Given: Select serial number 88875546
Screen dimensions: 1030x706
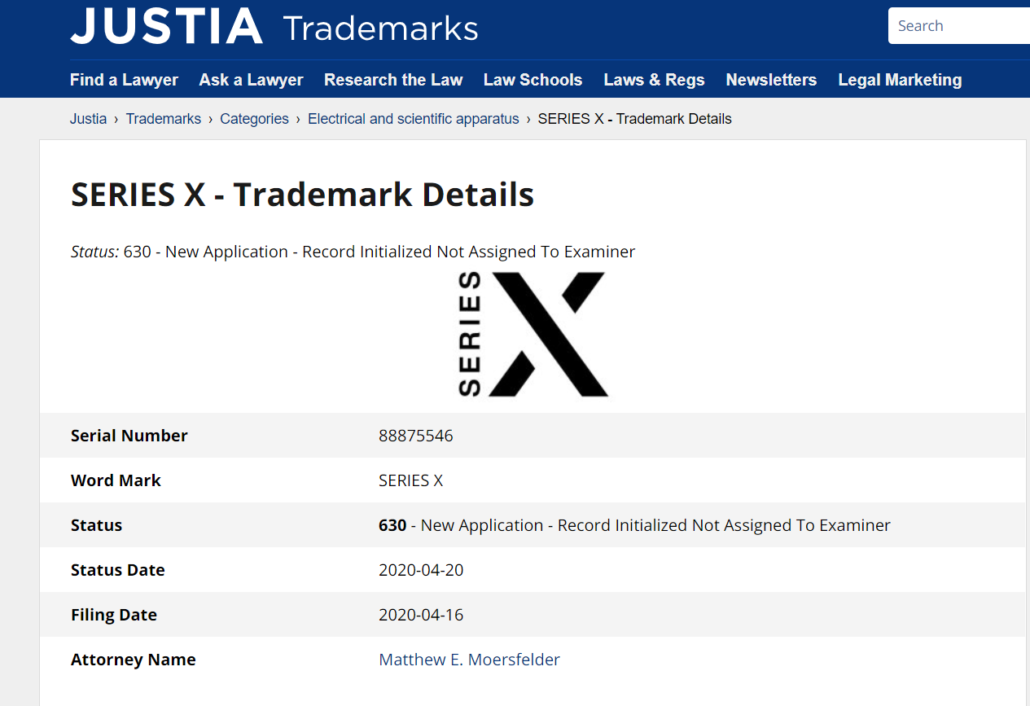Looking at the screenshot, I should click(x=416, y=436).
